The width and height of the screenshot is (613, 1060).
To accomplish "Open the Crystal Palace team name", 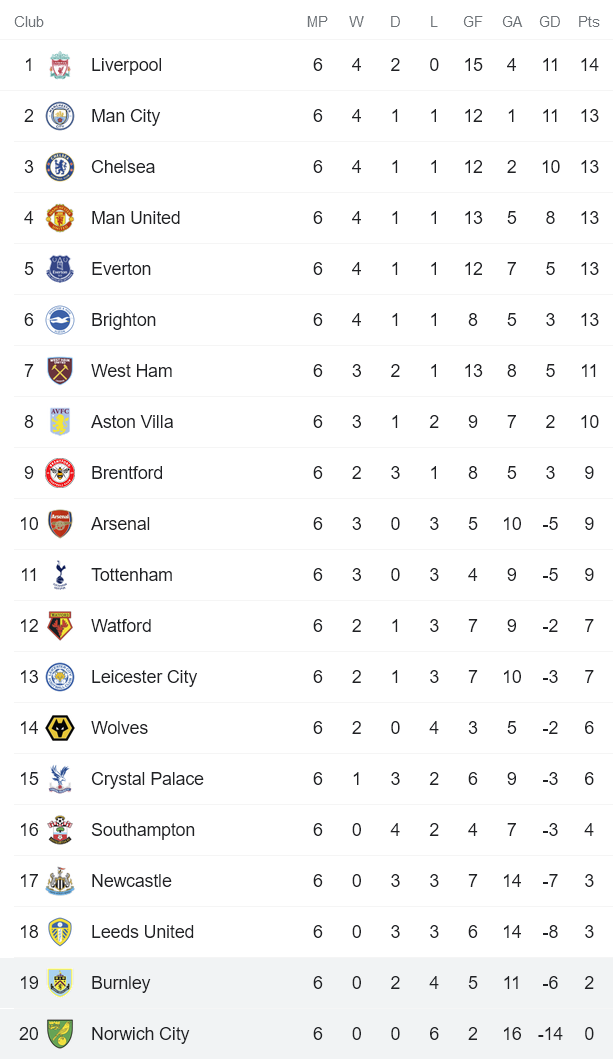I will [x=147, y=779].
